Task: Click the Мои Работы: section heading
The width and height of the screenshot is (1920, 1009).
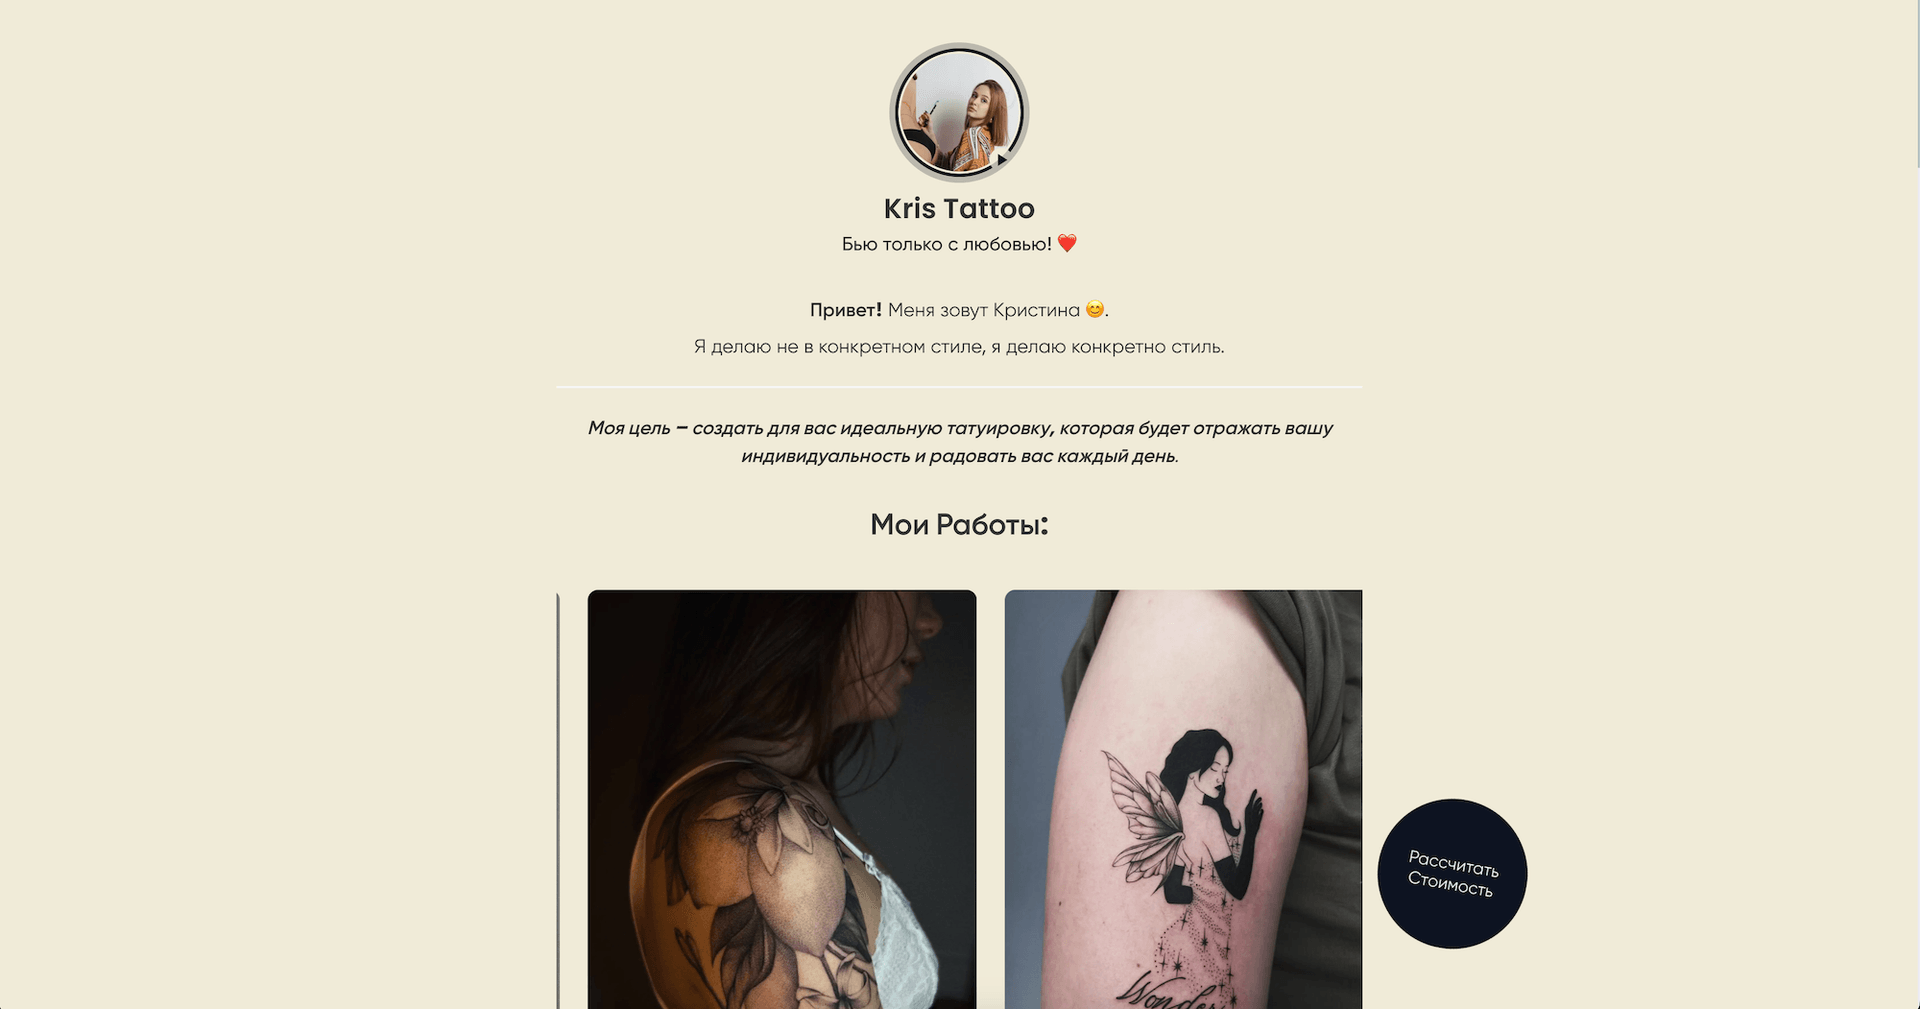Action: coord(959,524)
